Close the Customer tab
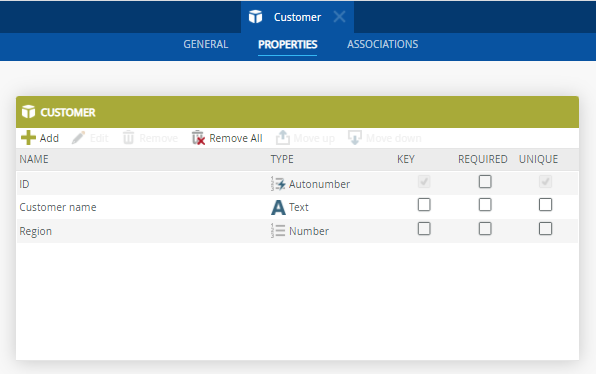596x374 pixels. point(339,17)
